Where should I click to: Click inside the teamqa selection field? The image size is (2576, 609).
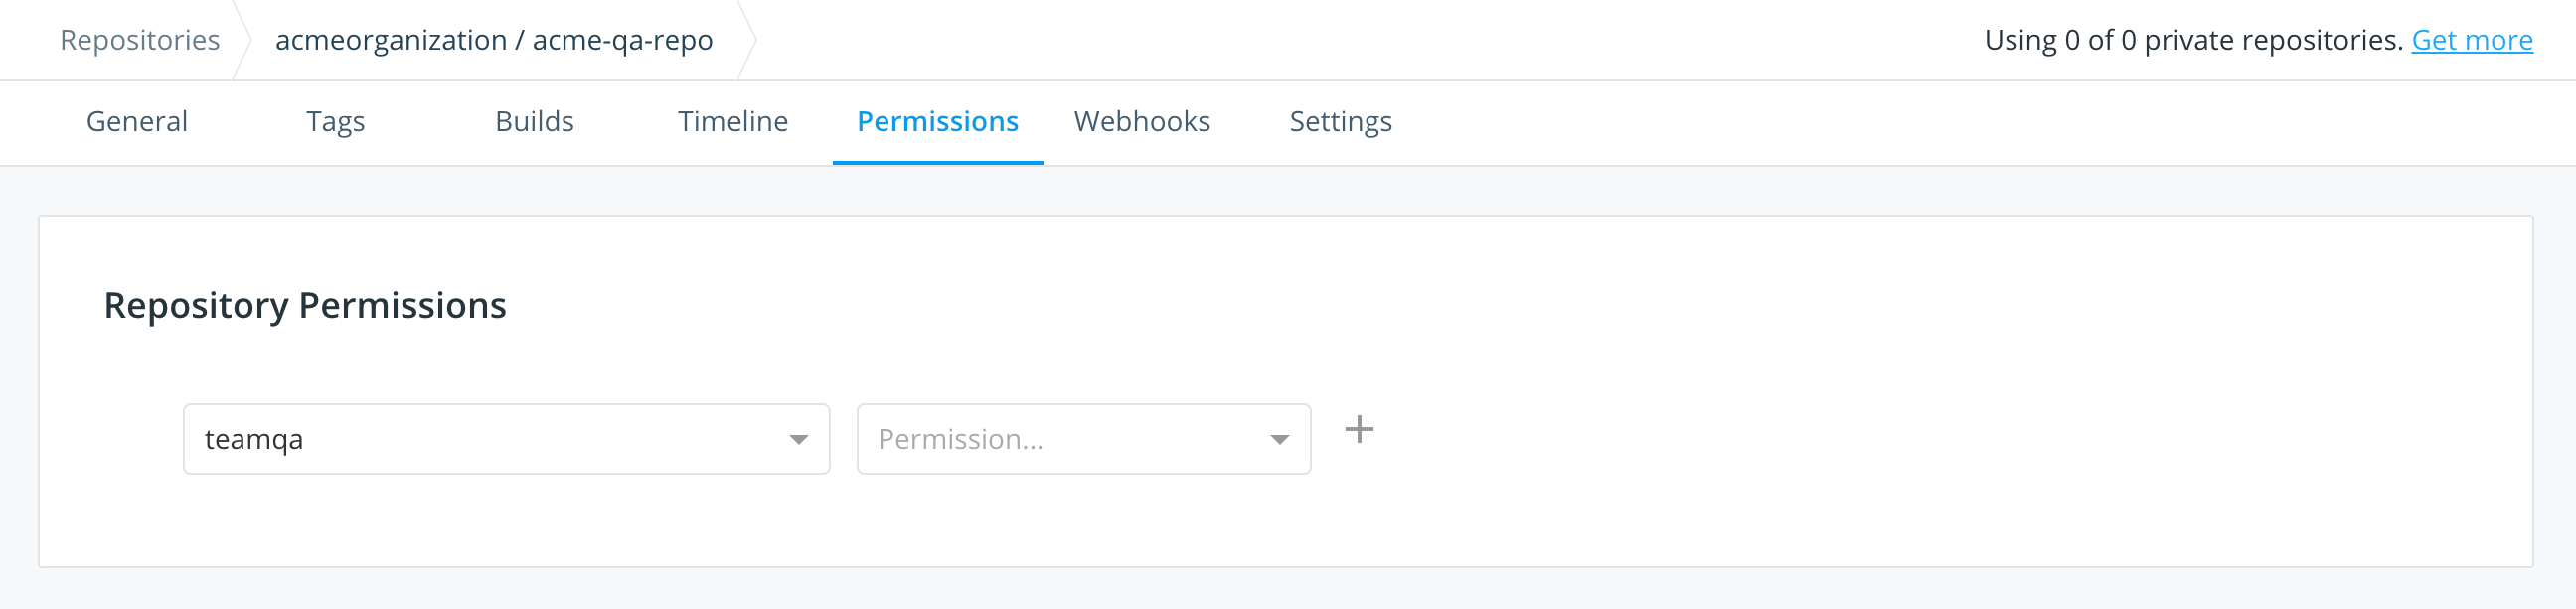point(450,438)
